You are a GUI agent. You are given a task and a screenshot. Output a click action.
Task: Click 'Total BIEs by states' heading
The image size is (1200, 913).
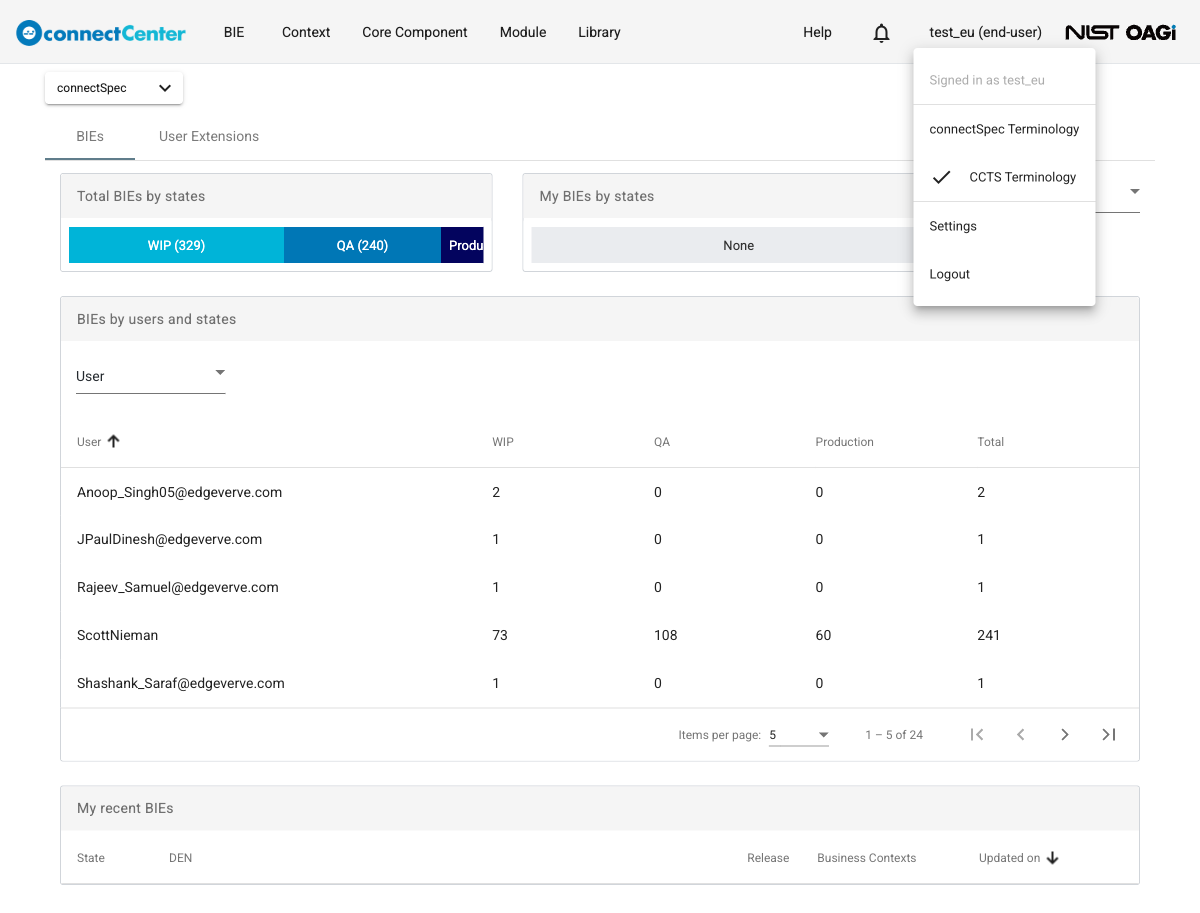141,196
